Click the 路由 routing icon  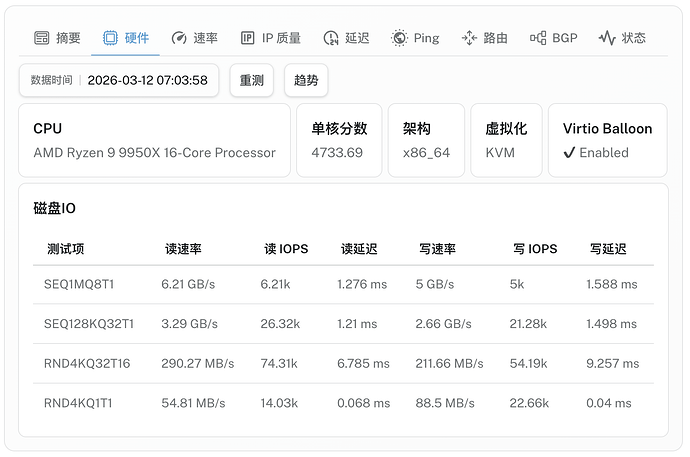[x=469, y=38]
